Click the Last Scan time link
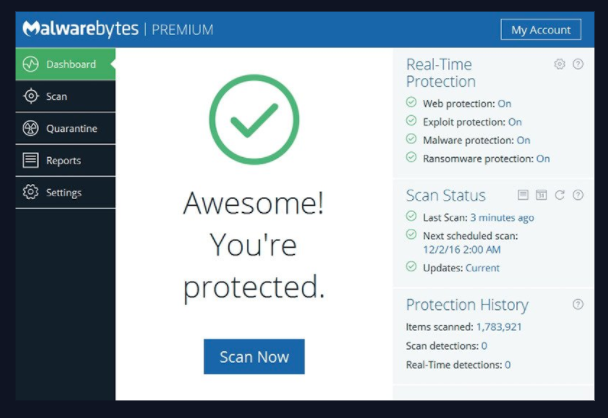 (x=501, y=217)
